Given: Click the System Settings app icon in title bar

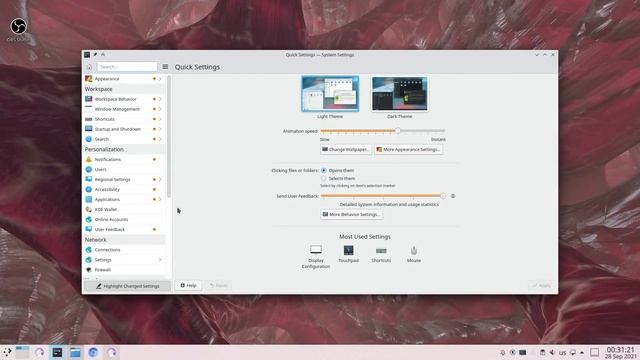Looking at the screenshot, I should coord(87,54).
